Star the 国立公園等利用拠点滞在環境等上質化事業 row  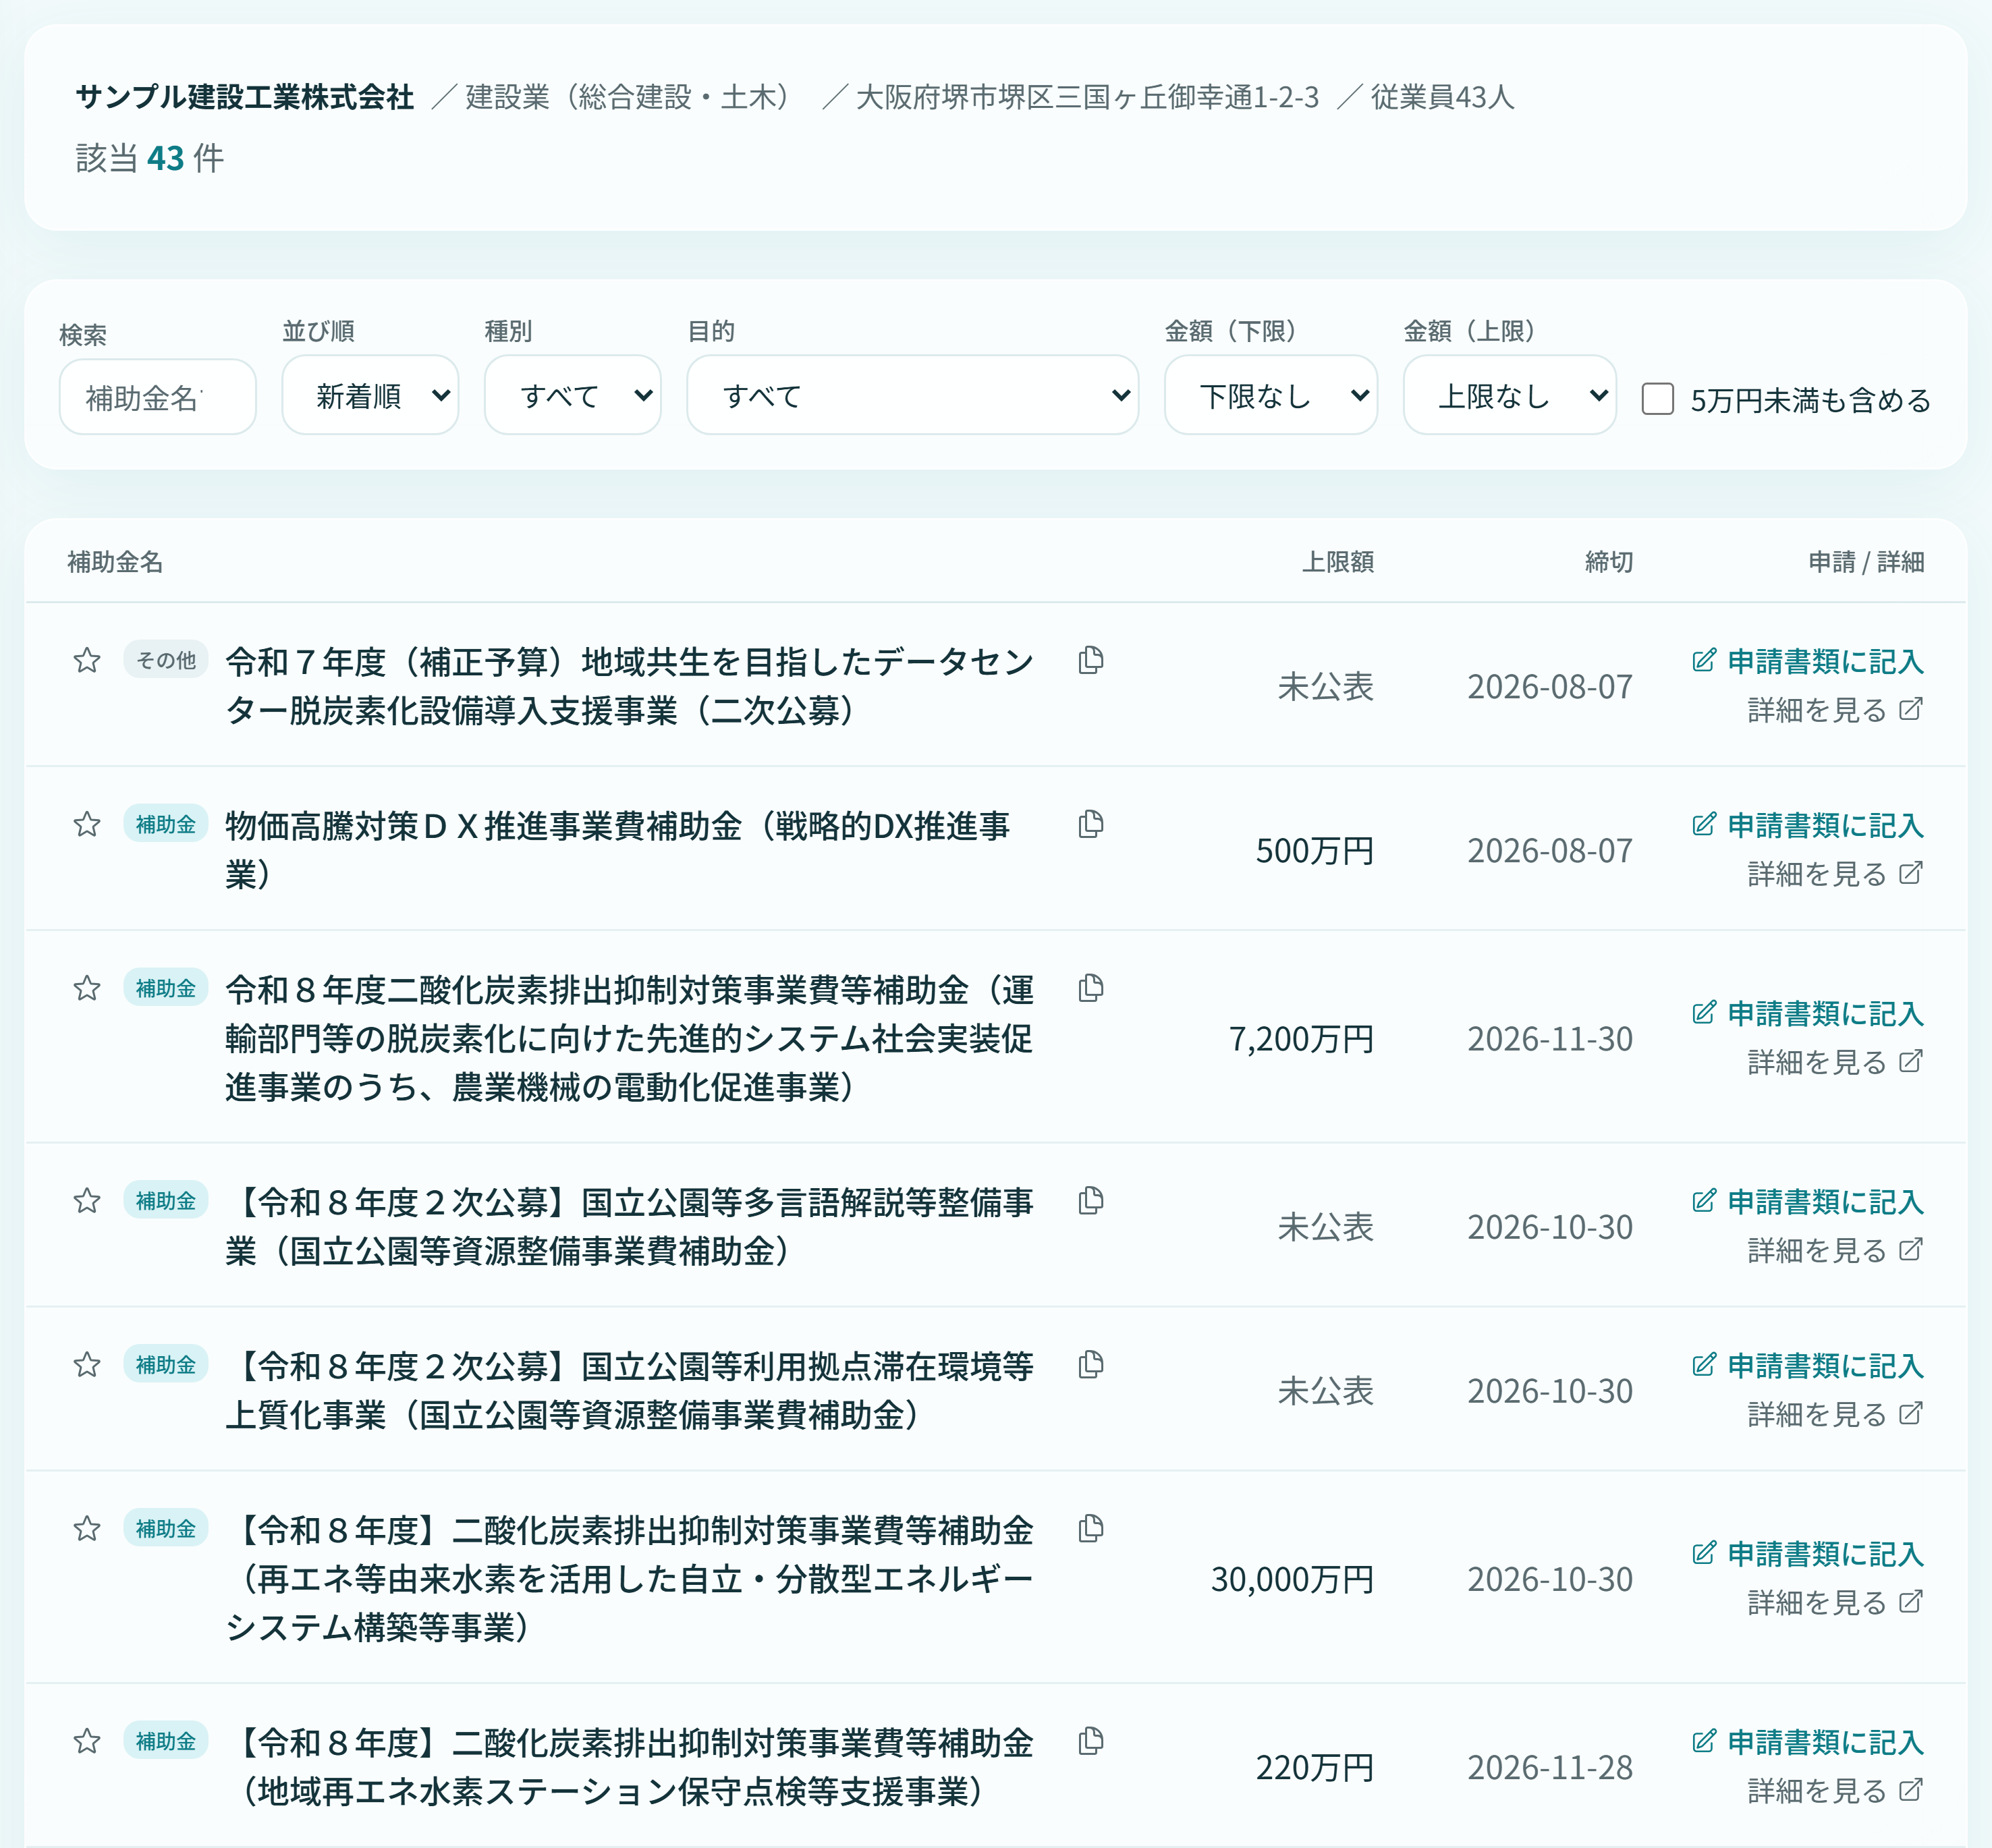coord(87,1364)
